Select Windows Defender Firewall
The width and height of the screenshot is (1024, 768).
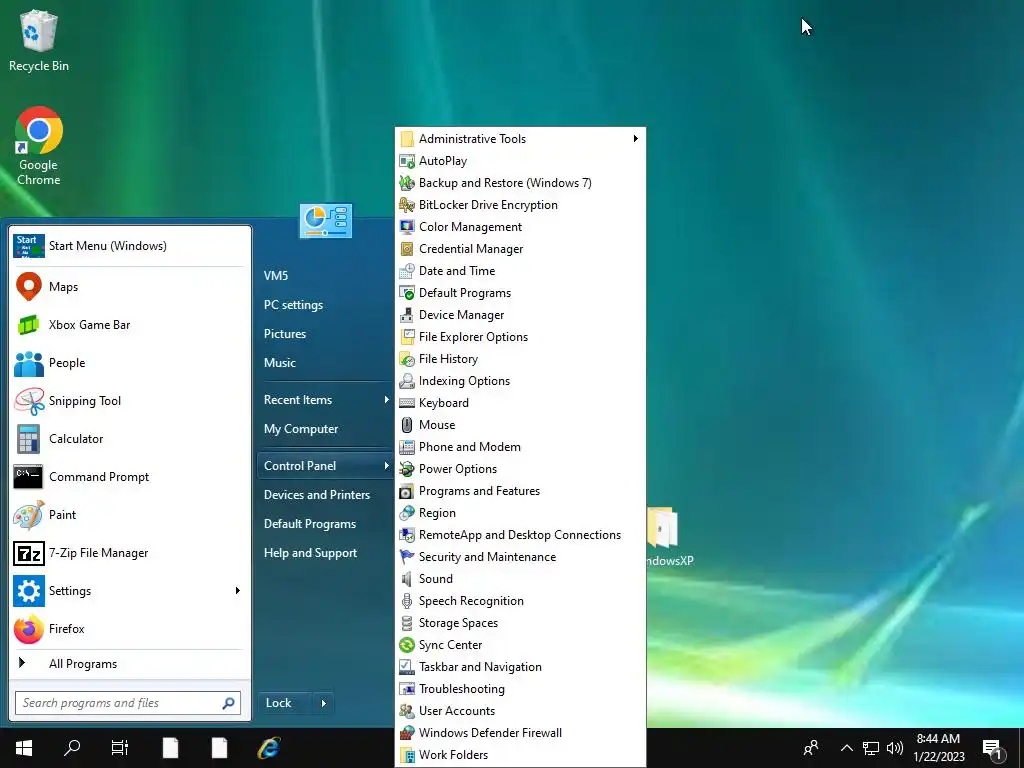tap(520, 733)
